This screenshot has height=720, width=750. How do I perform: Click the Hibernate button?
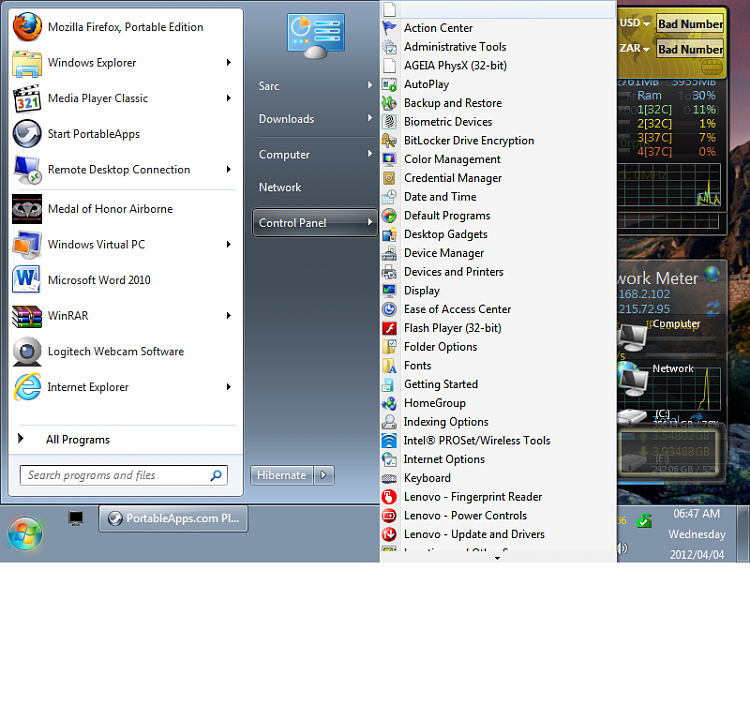[x=282, y=475]
